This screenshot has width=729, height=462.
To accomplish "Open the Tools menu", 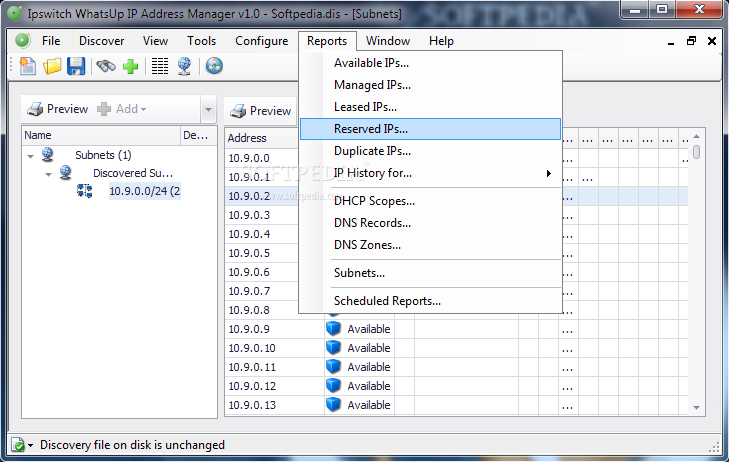I will tap(201, 41).
